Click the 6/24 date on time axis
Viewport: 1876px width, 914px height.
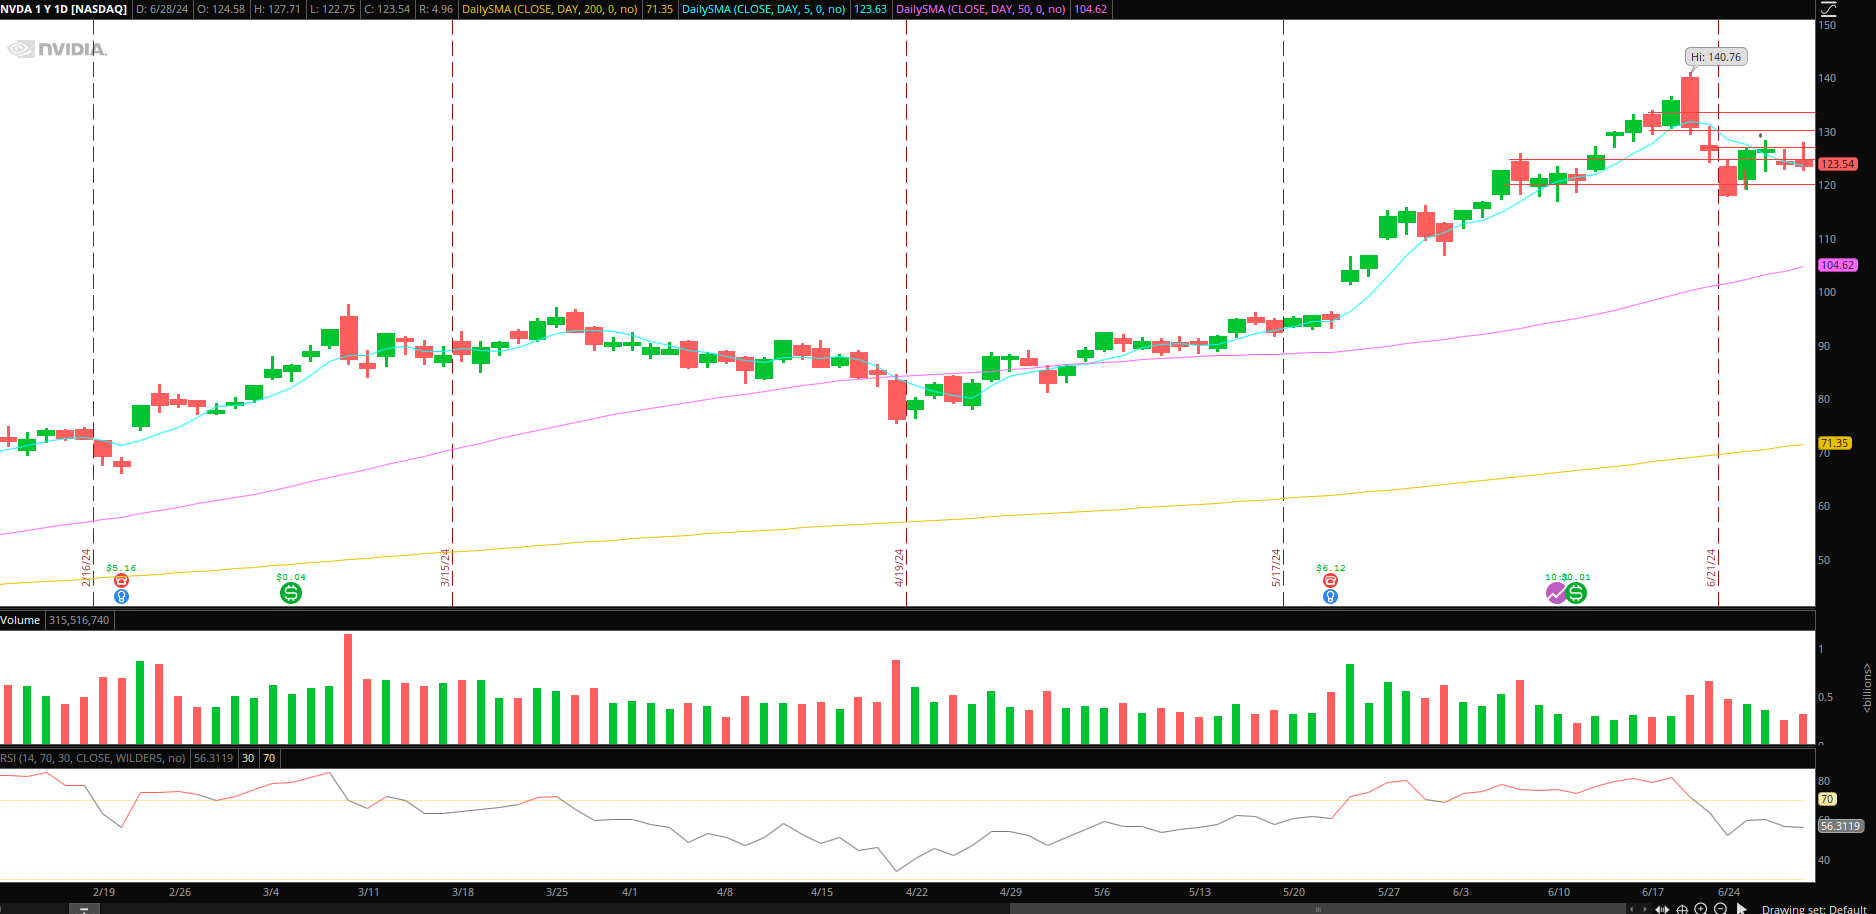pyautogui.click(x=1729, y=892)
